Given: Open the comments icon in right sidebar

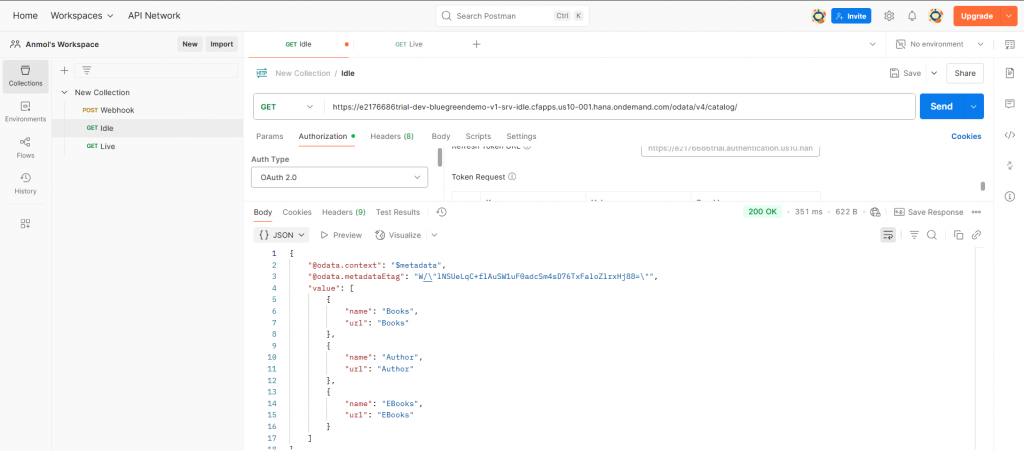Looking at the screenshot, I should 1010,104.
